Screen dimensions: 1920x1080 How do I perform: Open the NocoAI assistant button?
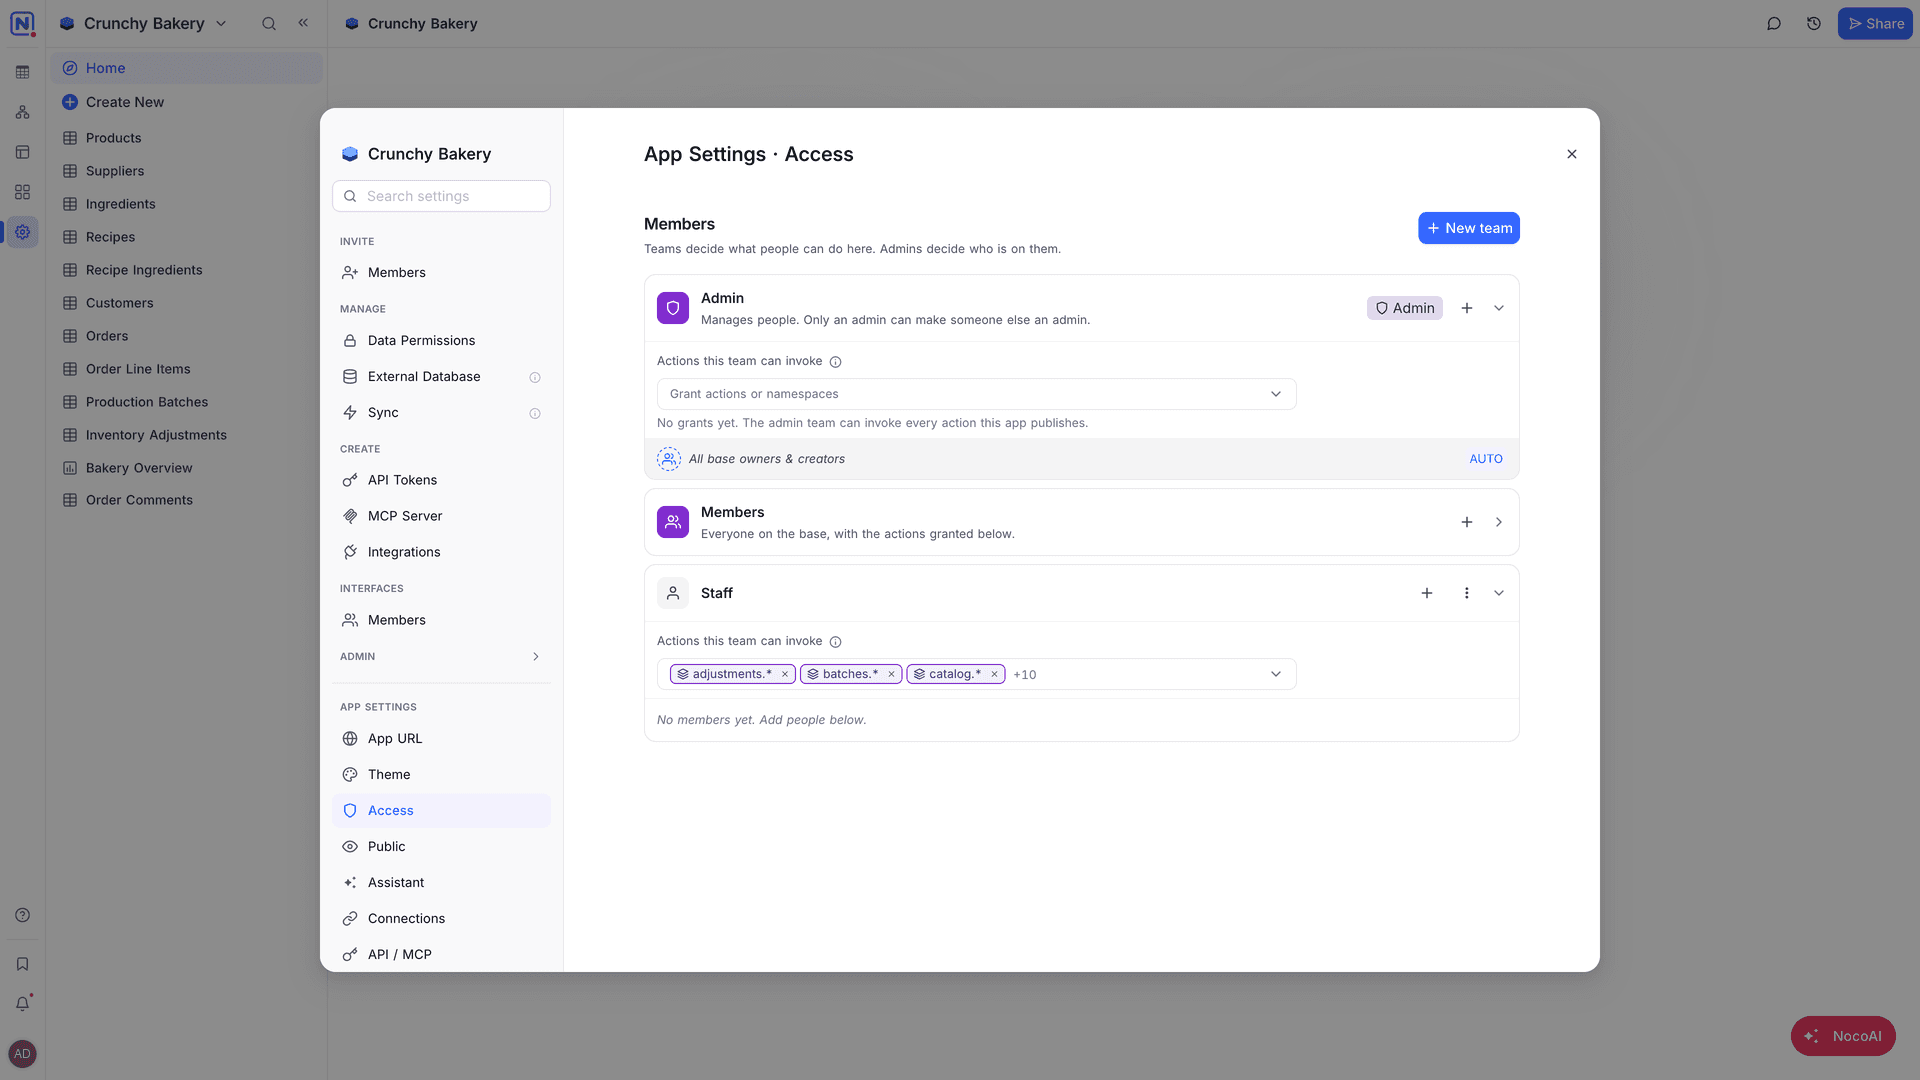tap(1843, 1036)
